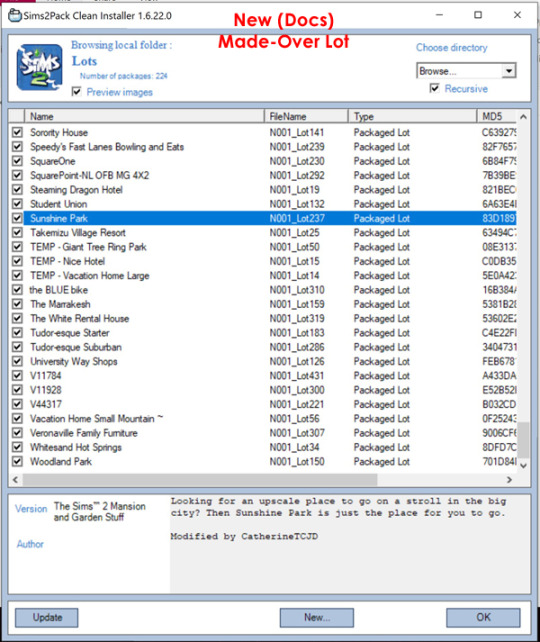Uncheck the Woodland Park checkbox

pos(17,461)
